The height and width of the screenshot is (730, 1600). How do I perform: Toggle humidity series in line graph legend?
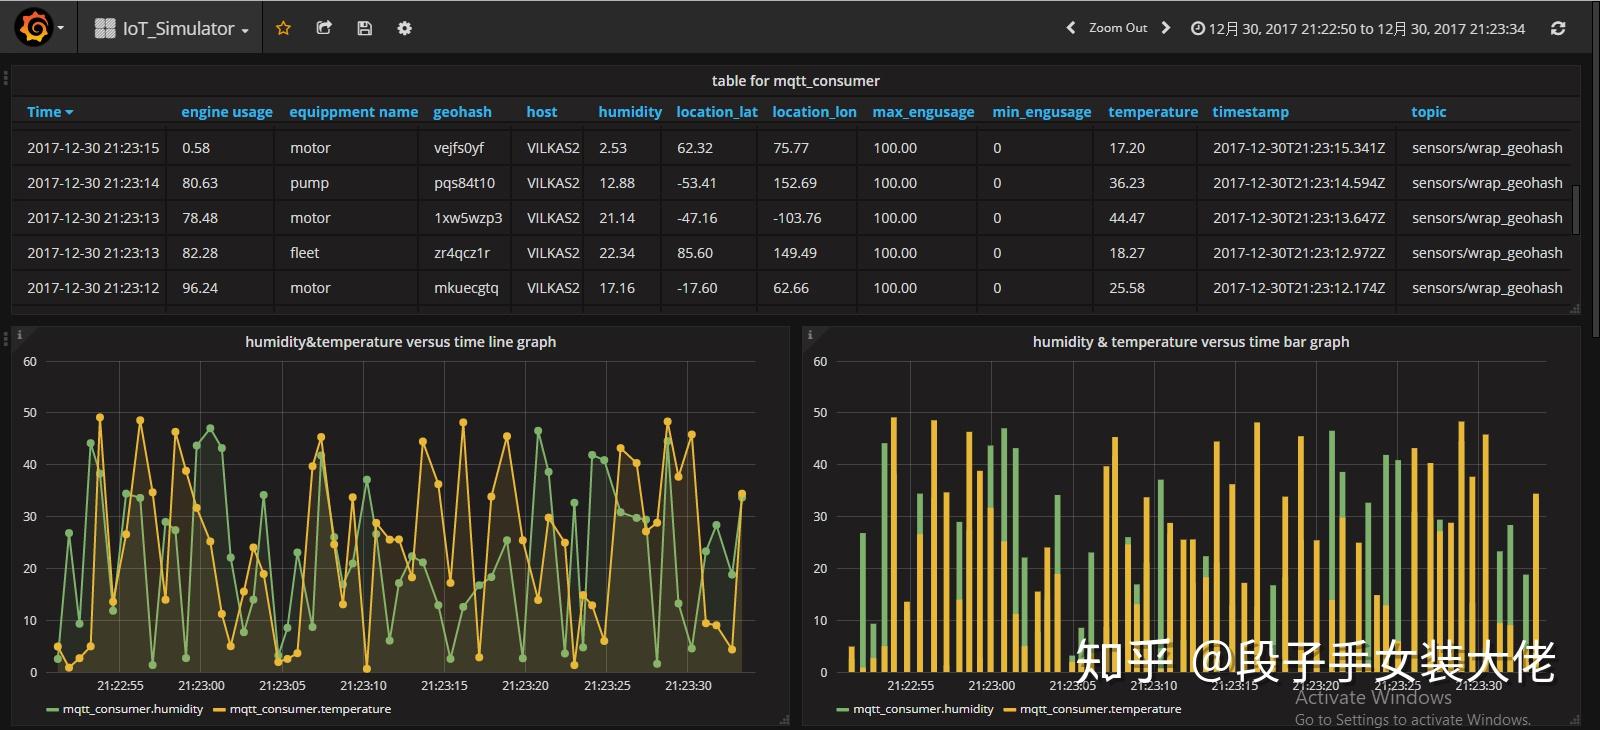tap(132, 709)
